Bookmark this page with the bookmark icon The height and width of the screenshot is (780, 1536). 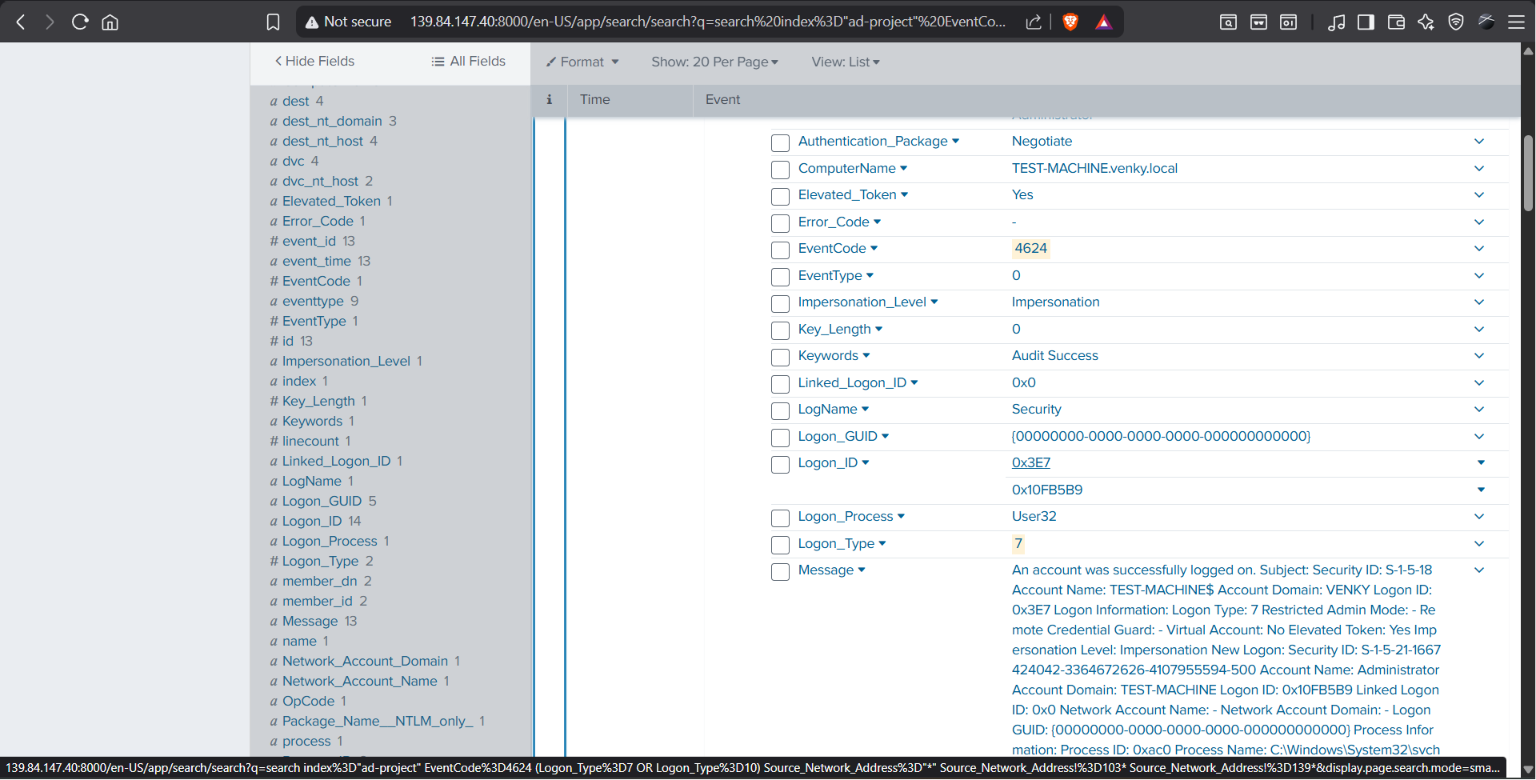click(x=273, y=22)
